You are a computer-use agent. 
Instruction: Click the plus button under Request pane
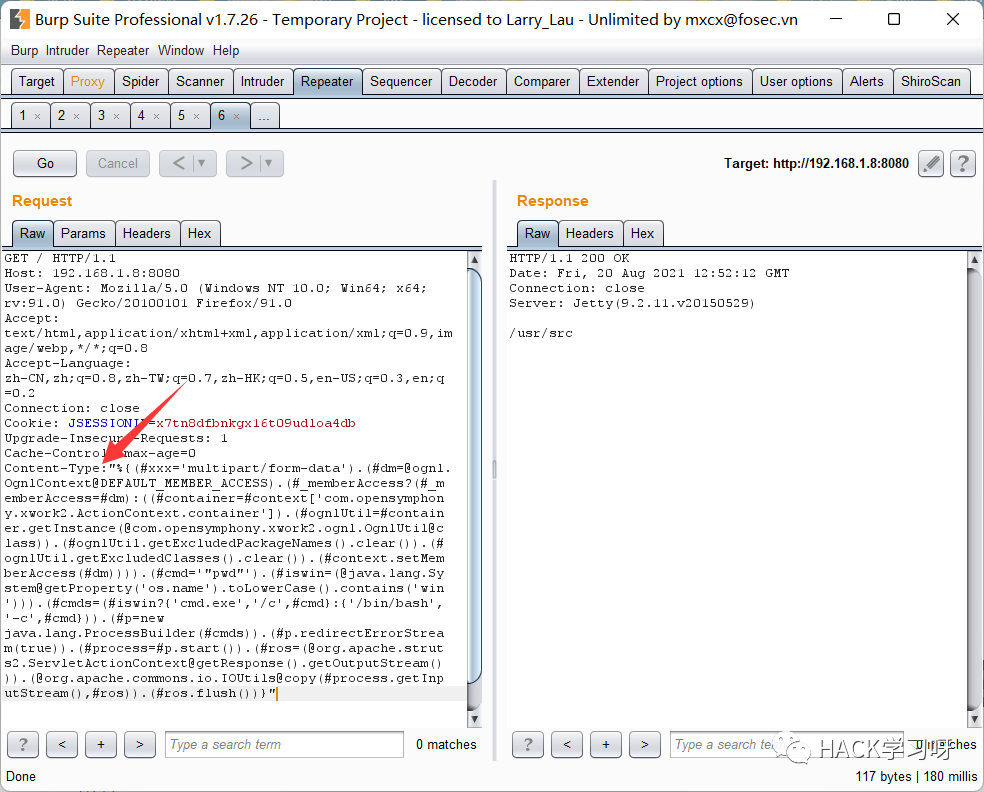101,745
